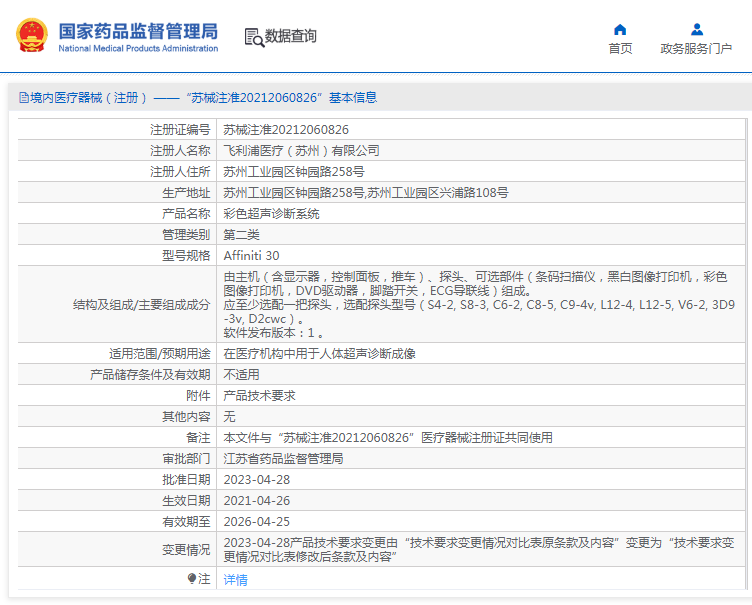This screenshot has width=752, height=605.
Task: Click the approval date 2023-04-28 cell
Action: click(x=256, y=480)
